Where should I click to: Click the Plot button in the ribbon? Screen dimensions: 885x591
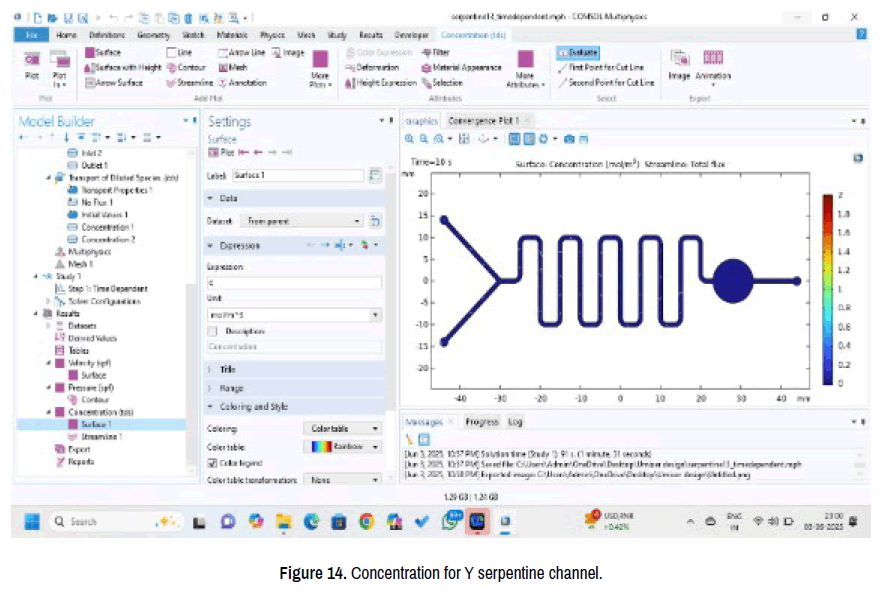pos(31,68)
